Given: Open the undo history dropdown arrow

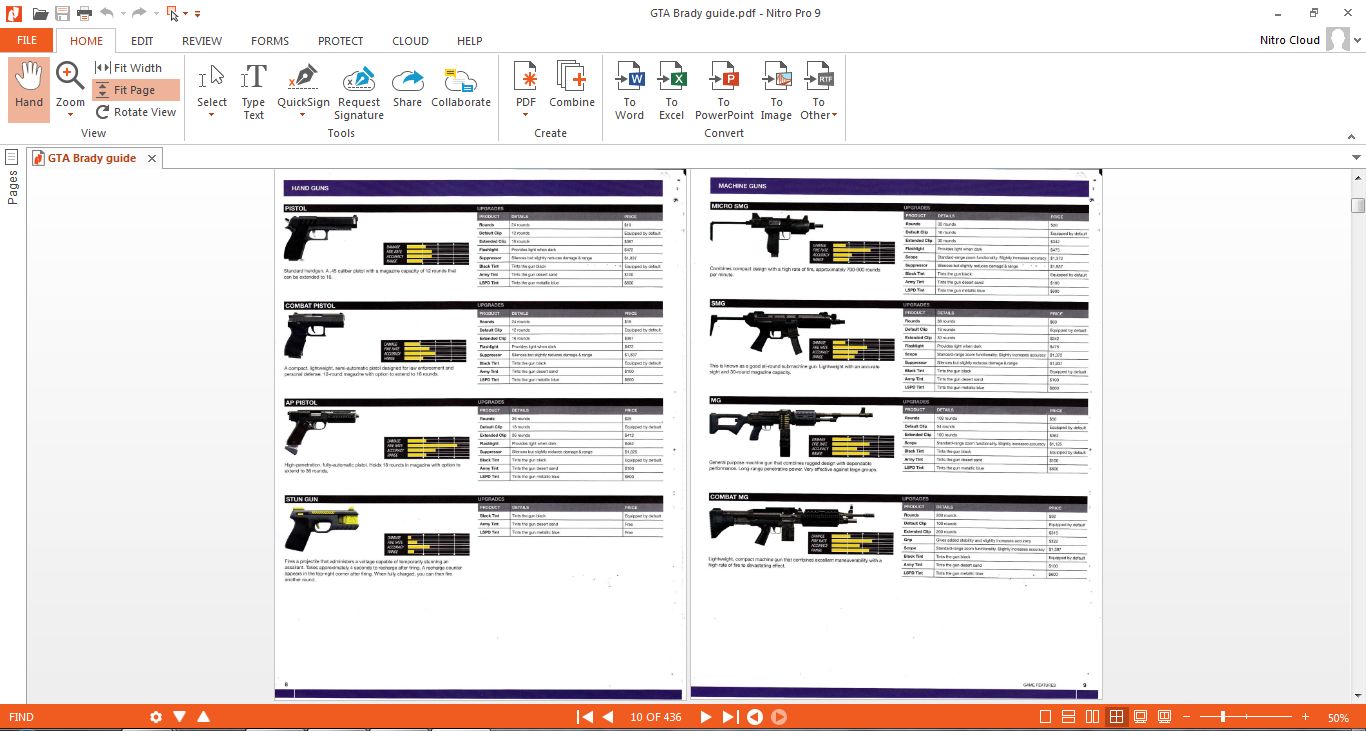Looking at the screenshot, I should coord(121,14).
